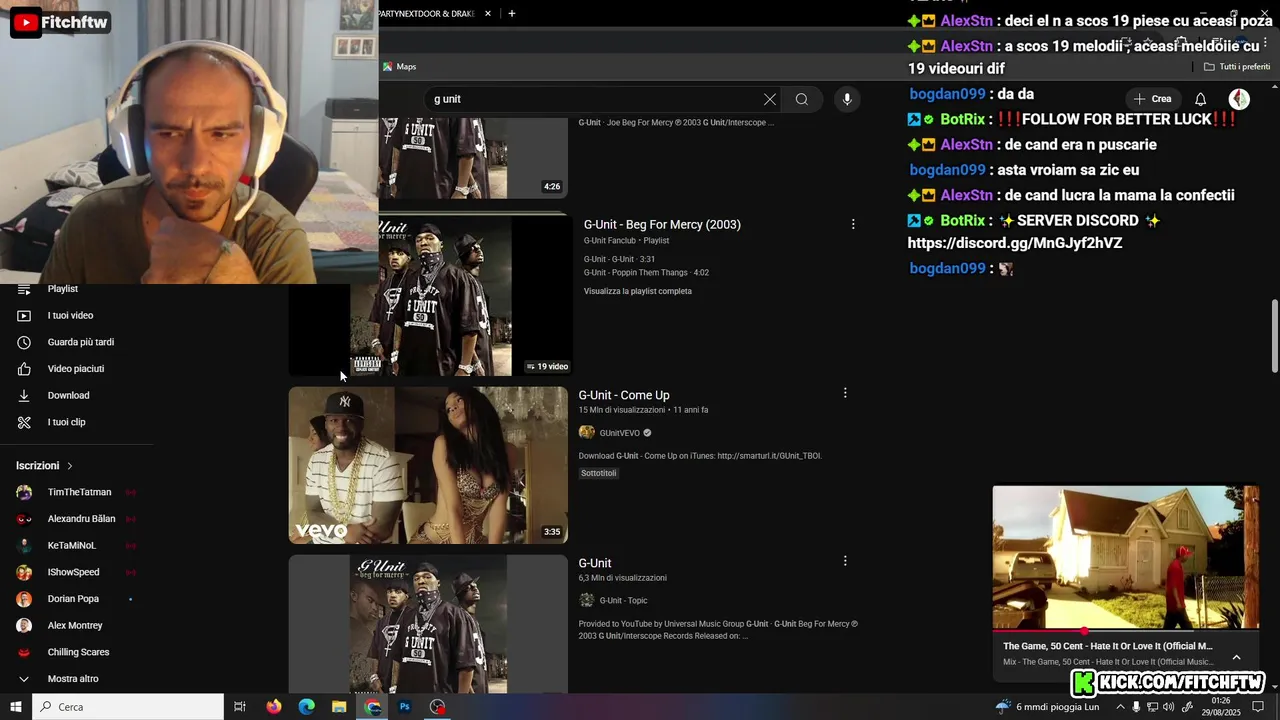Click the Sottotitoli badge on Come Up
1280x720 pixels.
pos(598,473)
